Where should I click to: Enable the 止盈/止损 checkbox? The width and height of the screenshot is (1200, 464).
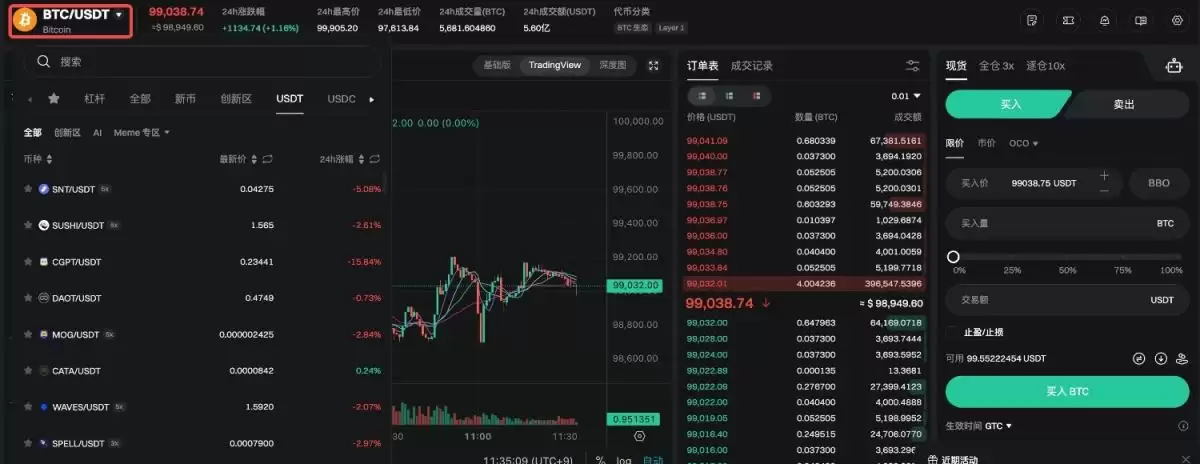951,332
